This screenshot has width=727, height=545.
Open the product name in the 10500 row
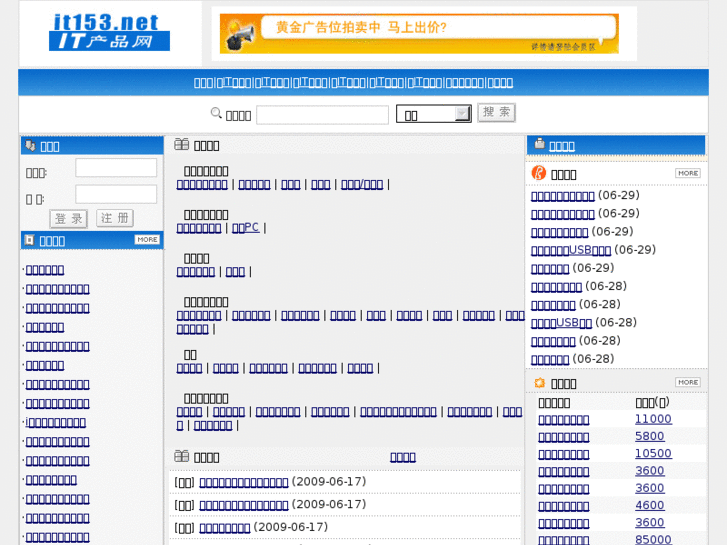point(564,454)
